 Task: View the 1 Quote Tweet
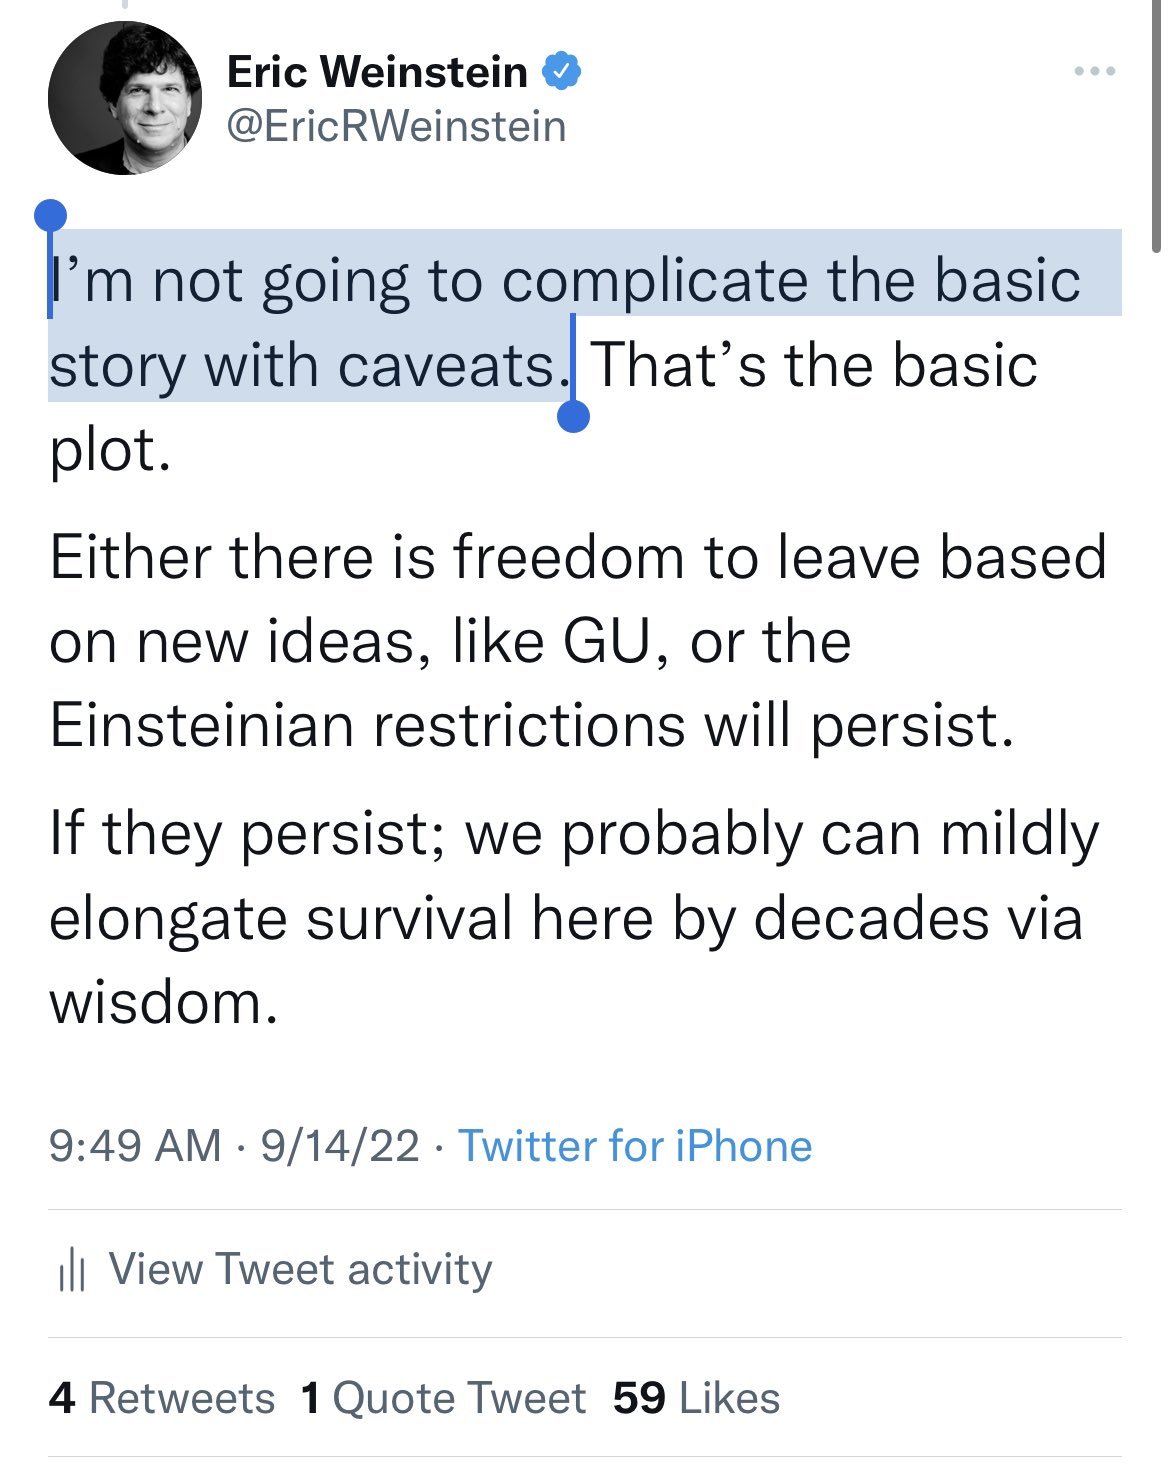(x=443, y=1398)
